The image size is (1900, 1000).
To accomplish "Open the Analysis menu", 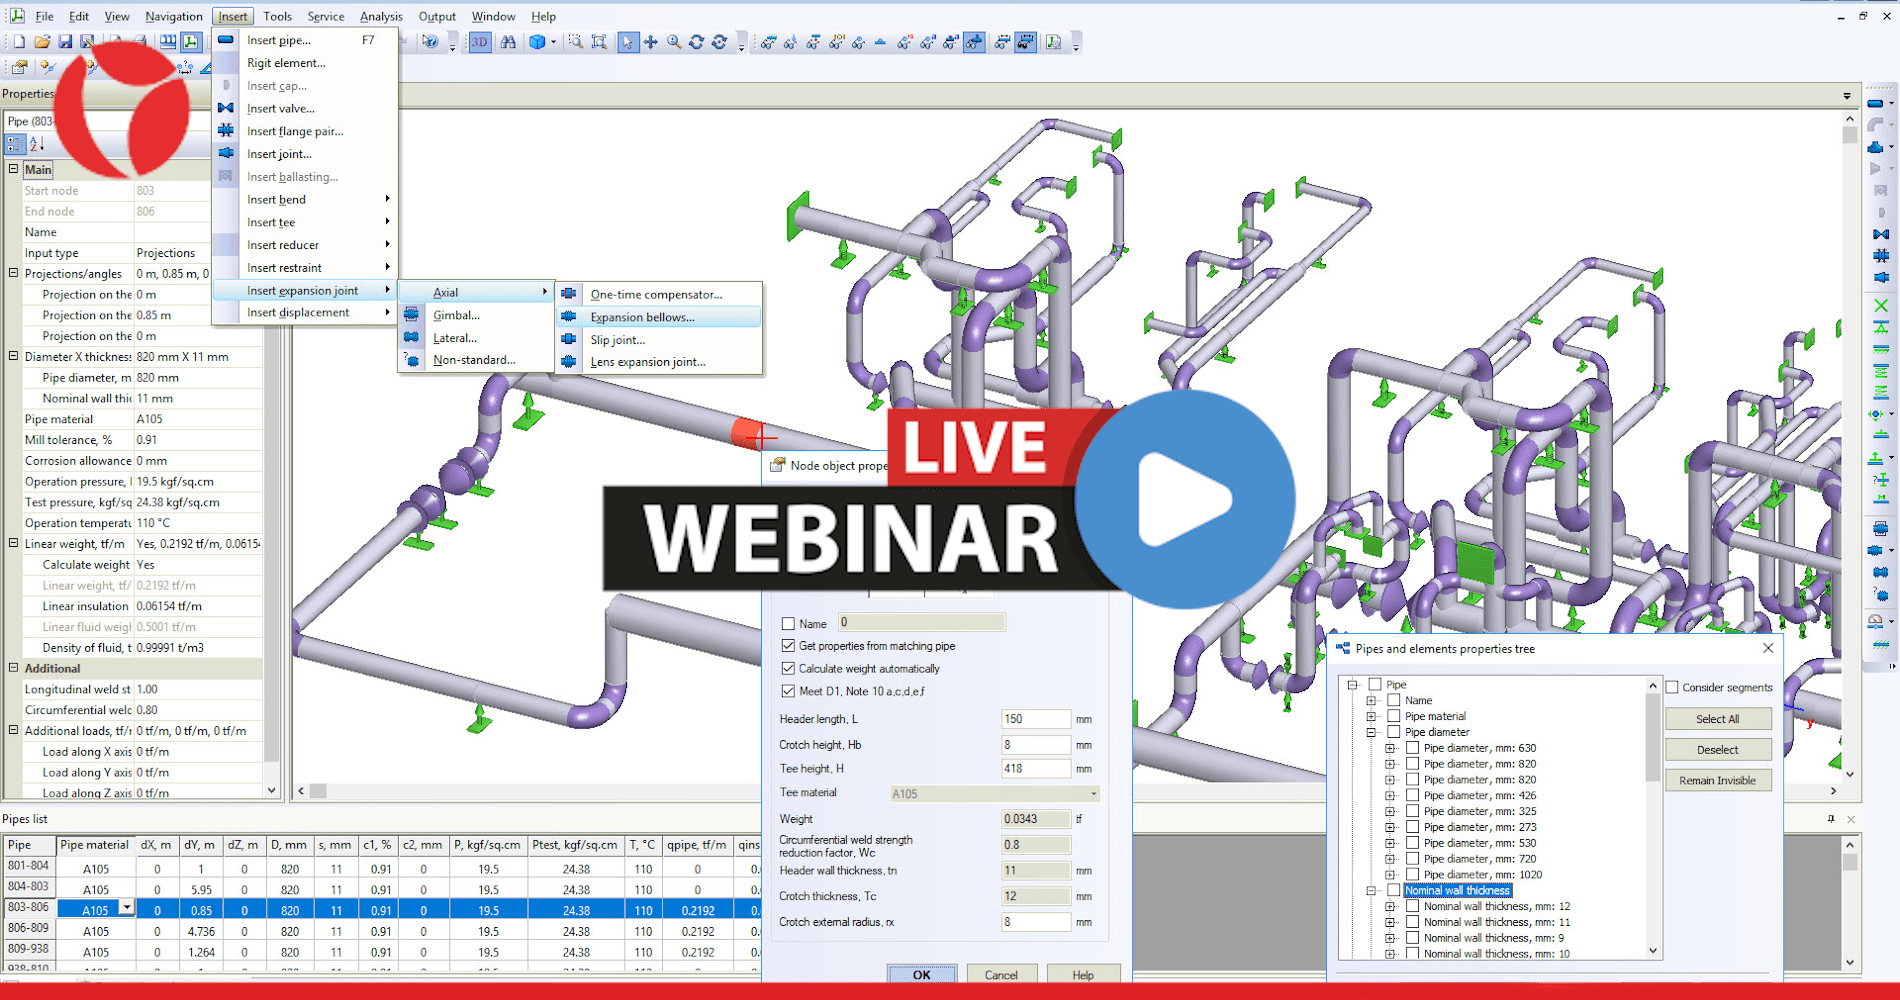I will [380, 16].
